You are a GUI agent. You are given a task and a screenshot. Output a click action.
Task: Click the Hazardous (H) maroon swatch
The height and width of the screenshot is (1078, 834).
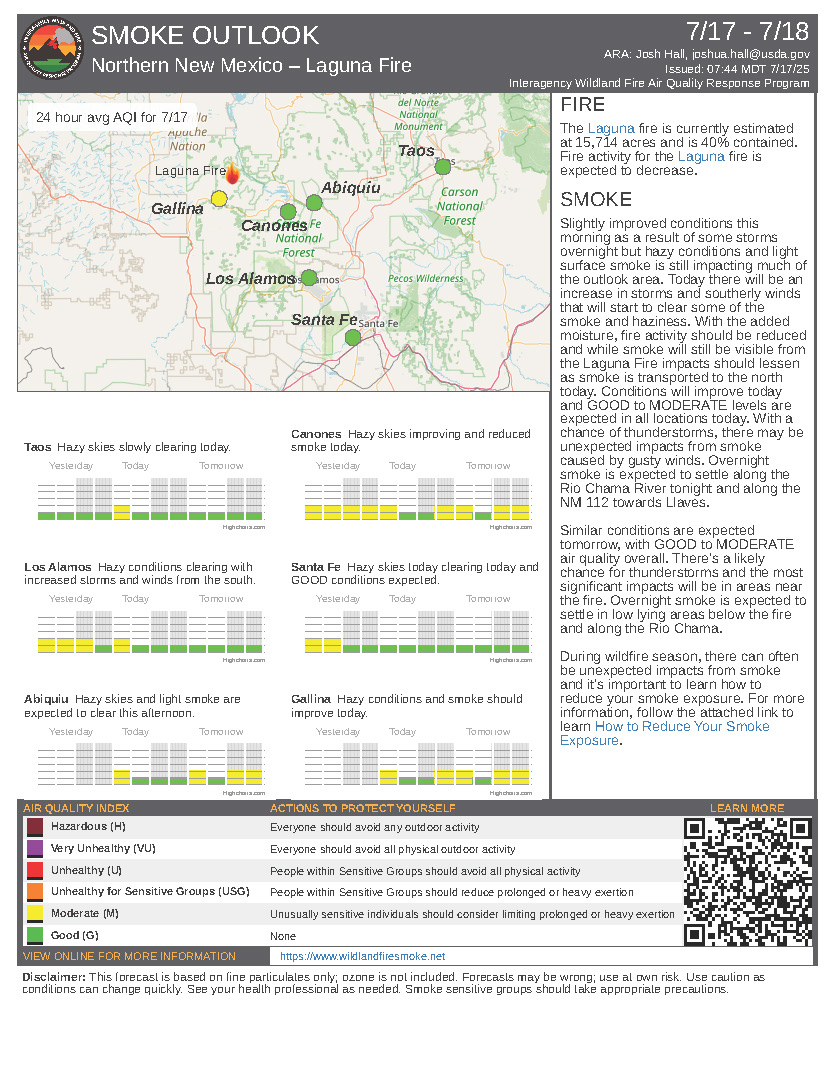(x=35, y=826)
